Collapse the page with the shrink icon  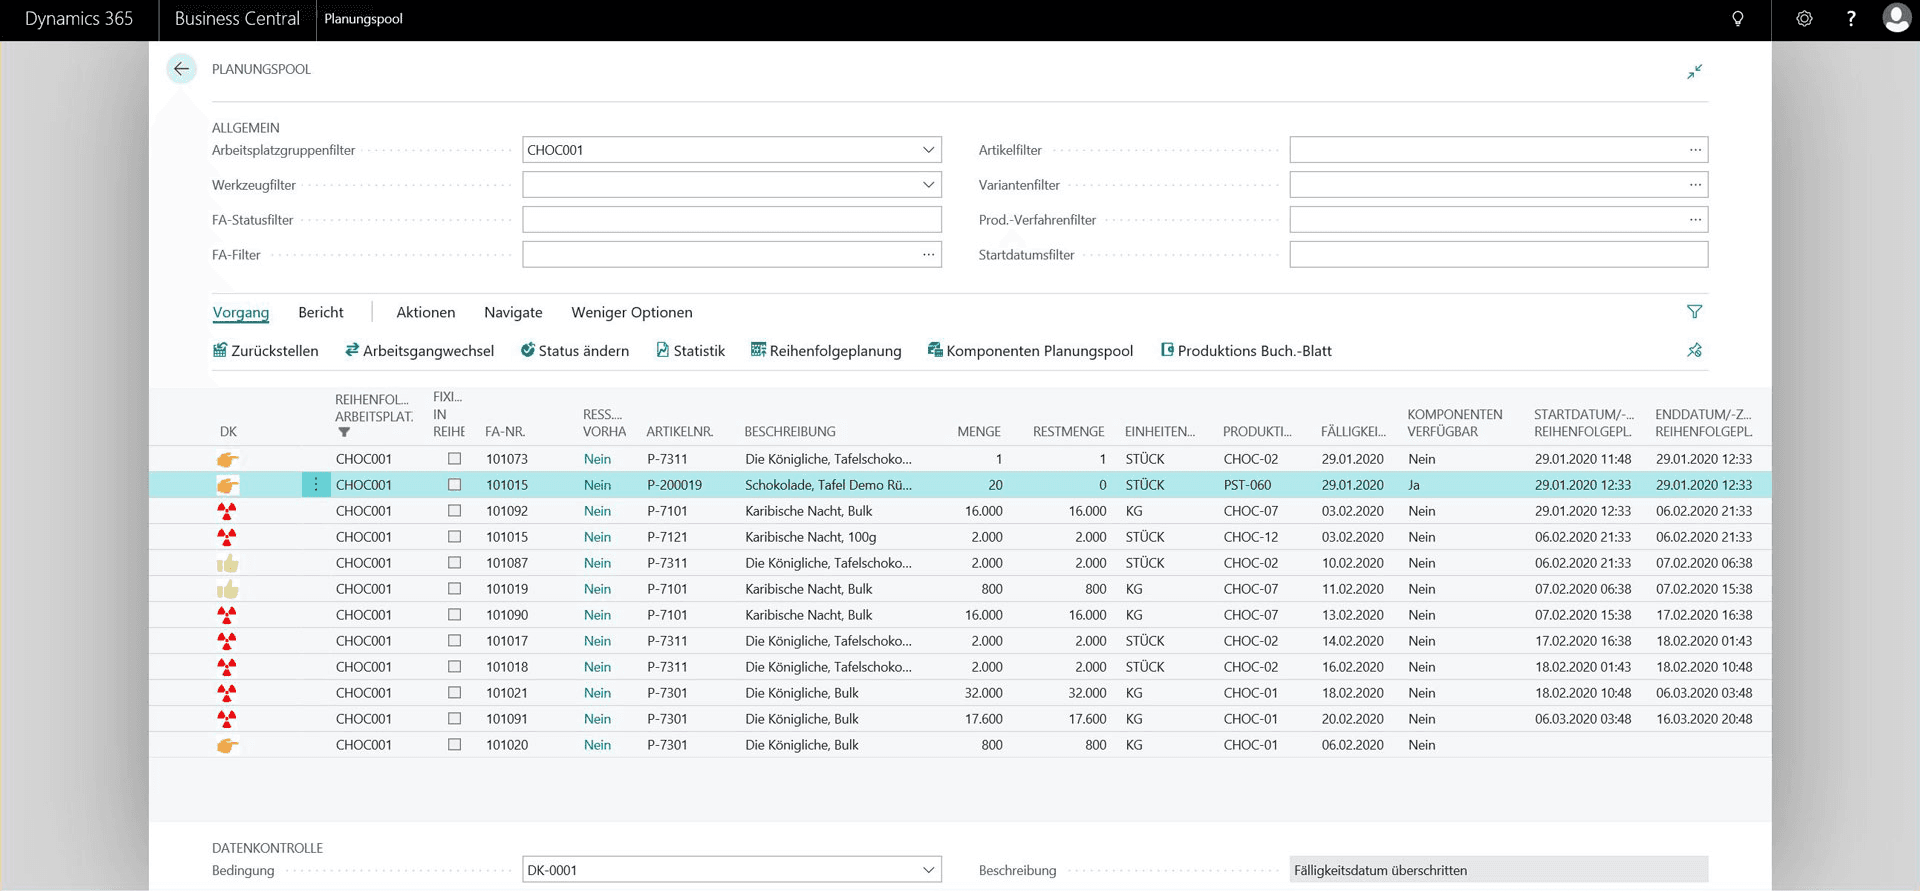tap(1694, 71)
